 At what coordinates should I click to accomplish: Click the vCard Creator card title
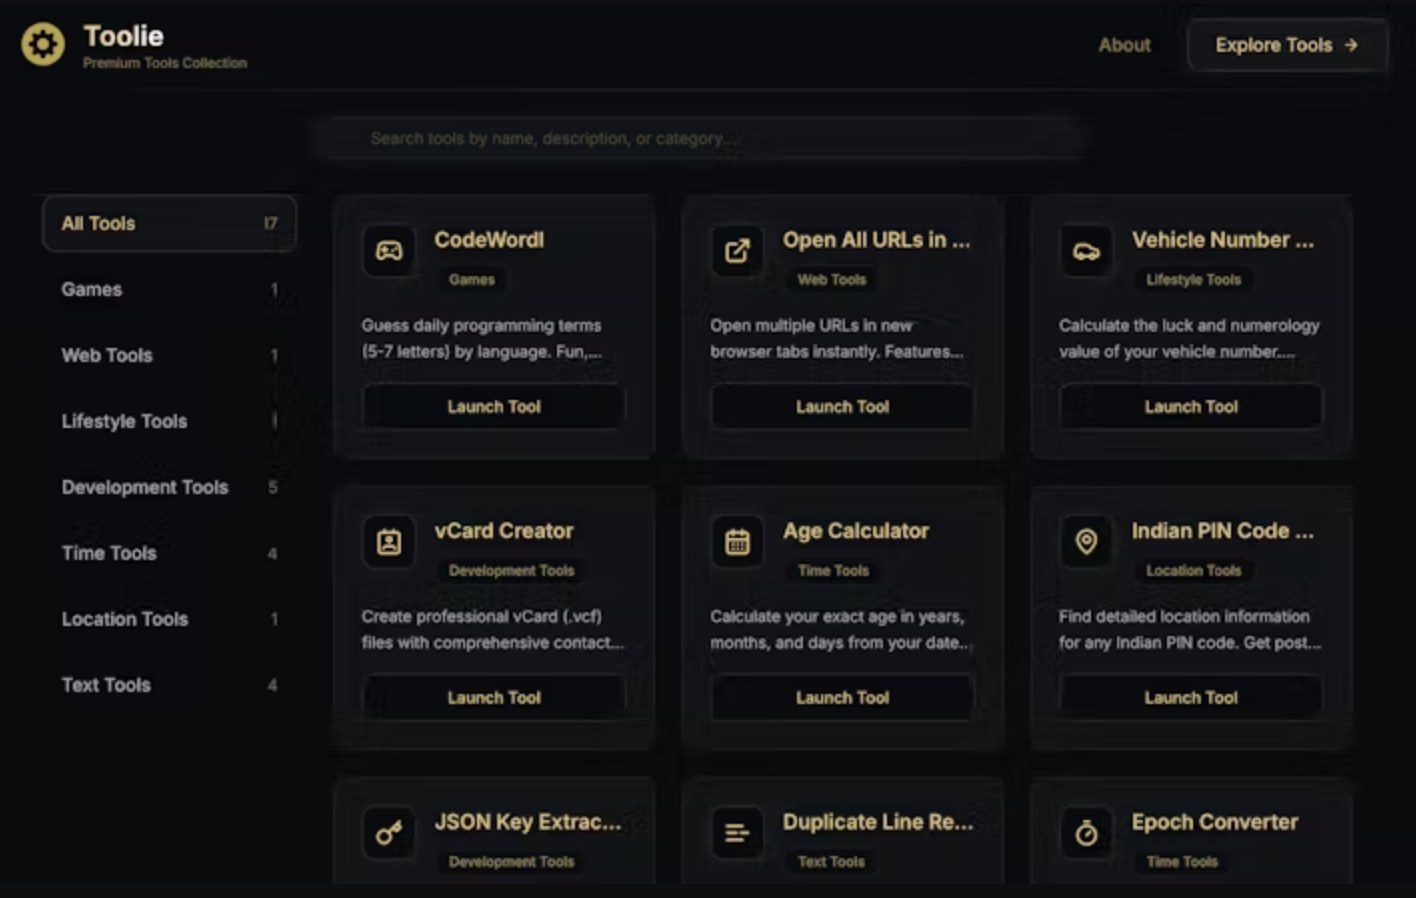pos(504,531)
